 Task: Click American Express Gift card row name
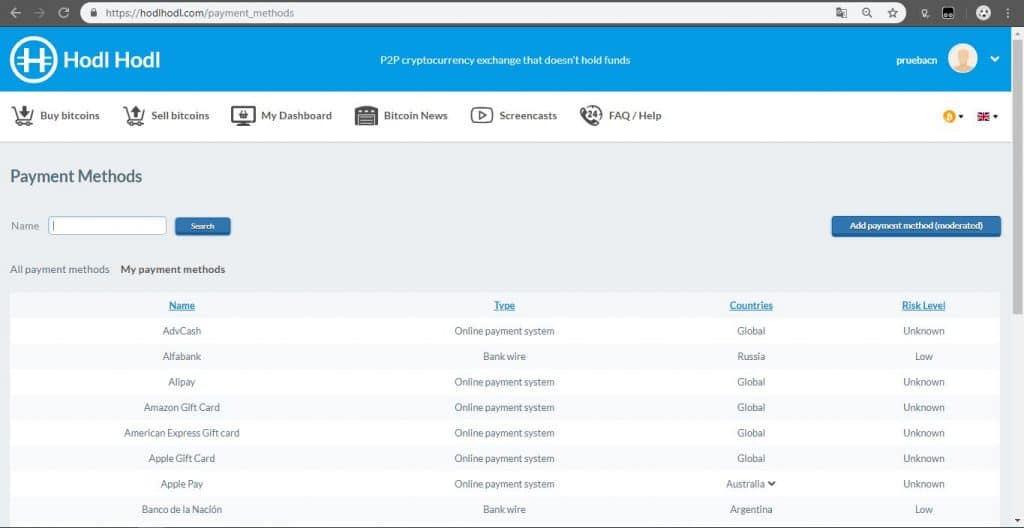(182, 433)
